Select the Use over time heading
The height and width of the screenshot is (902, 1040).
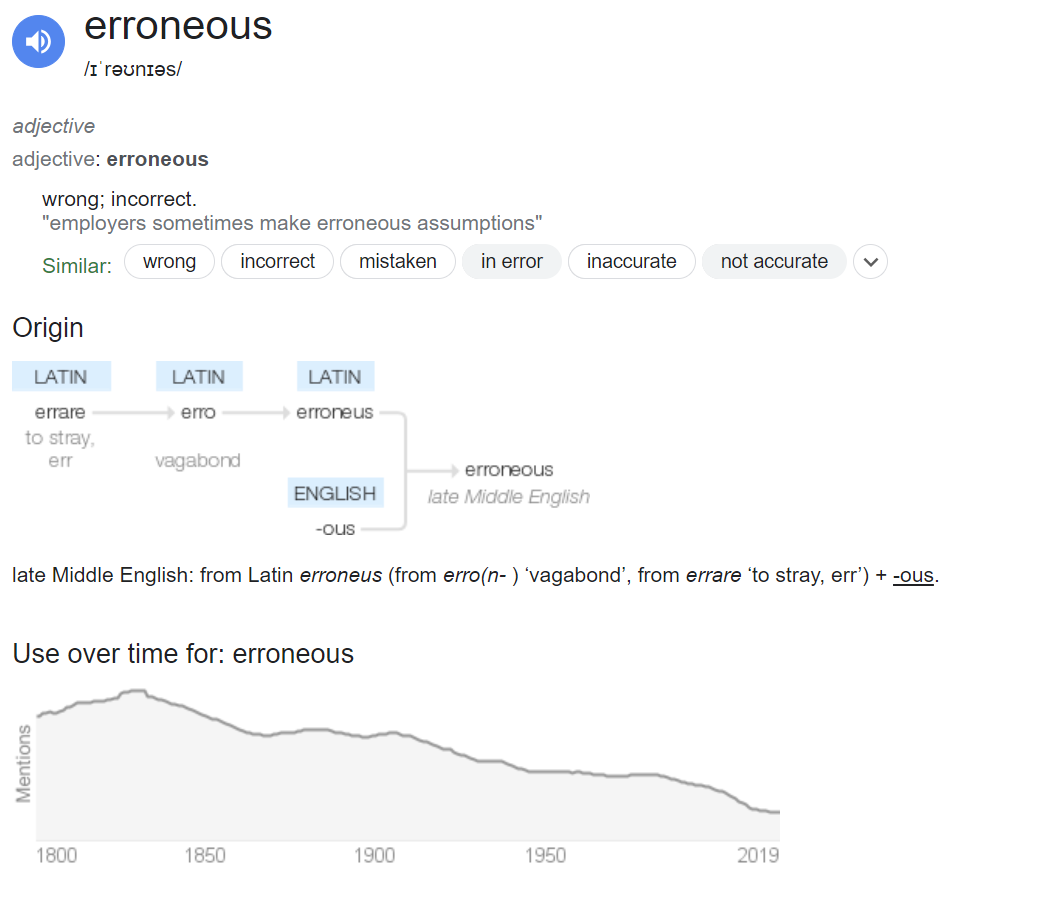pyautogui.click(x=183, y=653)
